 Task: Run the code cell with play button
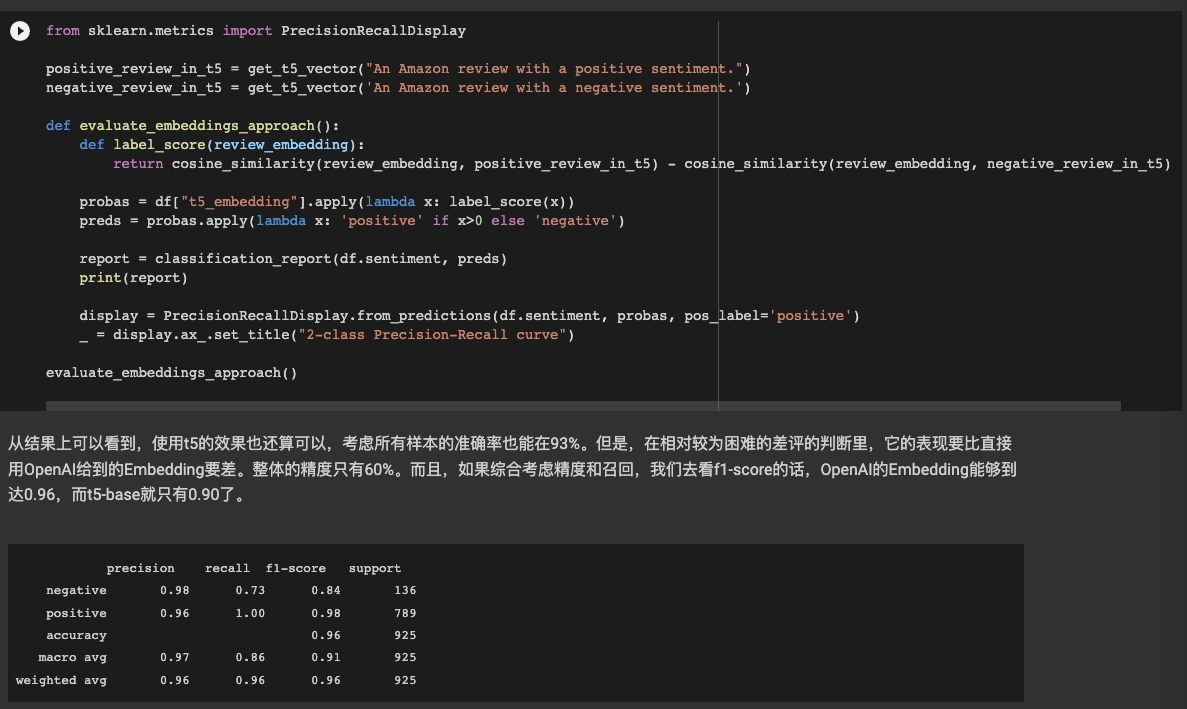tap(20, 31)
